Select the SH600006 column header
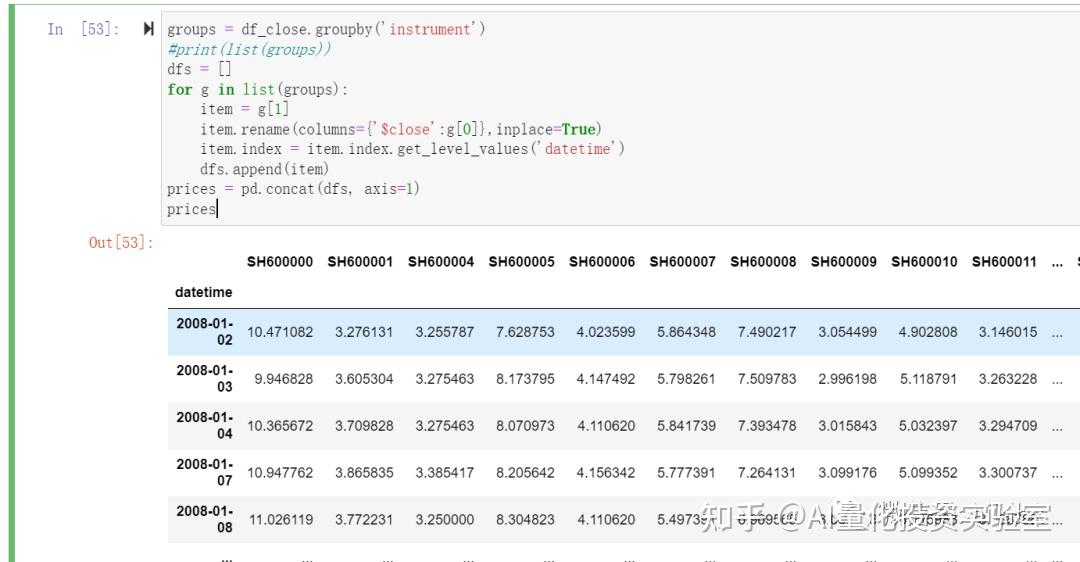Viewport: 1080px width, 562px height. pyautogui.click(x=602, y=262)
